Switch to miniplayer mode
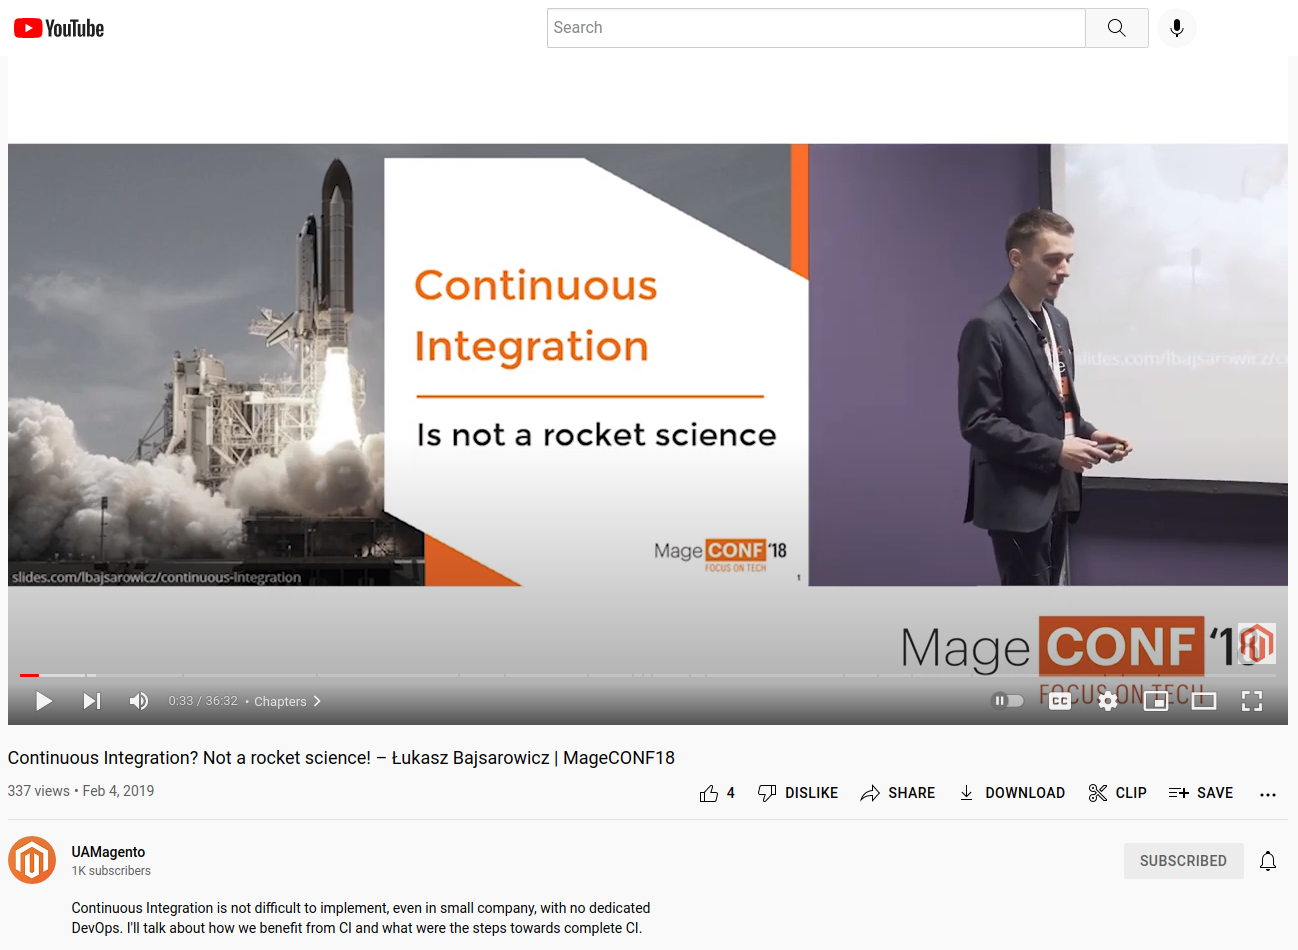The image size is (1298, 950). tap(1156, 701)
